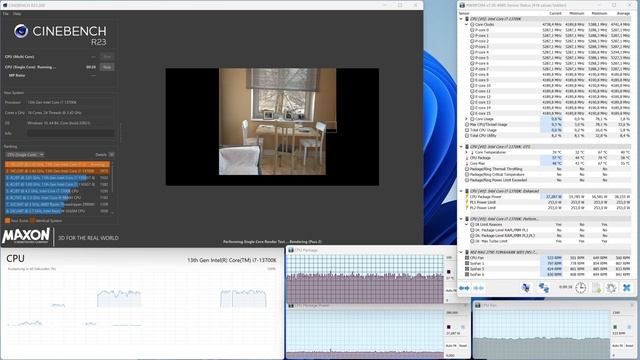This screenshot has height=360, width=640.
Task: Click HWiNFO Minimum column header
Action: coord(576,13)
